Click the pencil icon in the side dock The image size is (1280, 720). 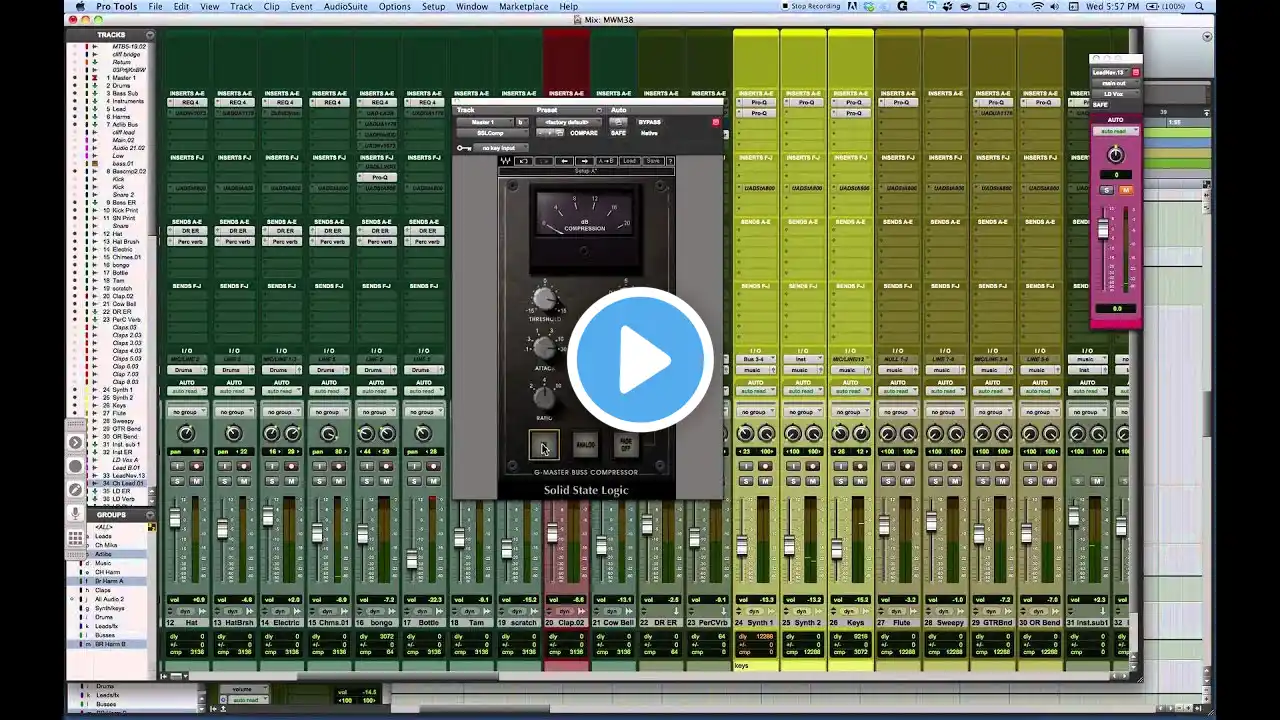point(75,489)
